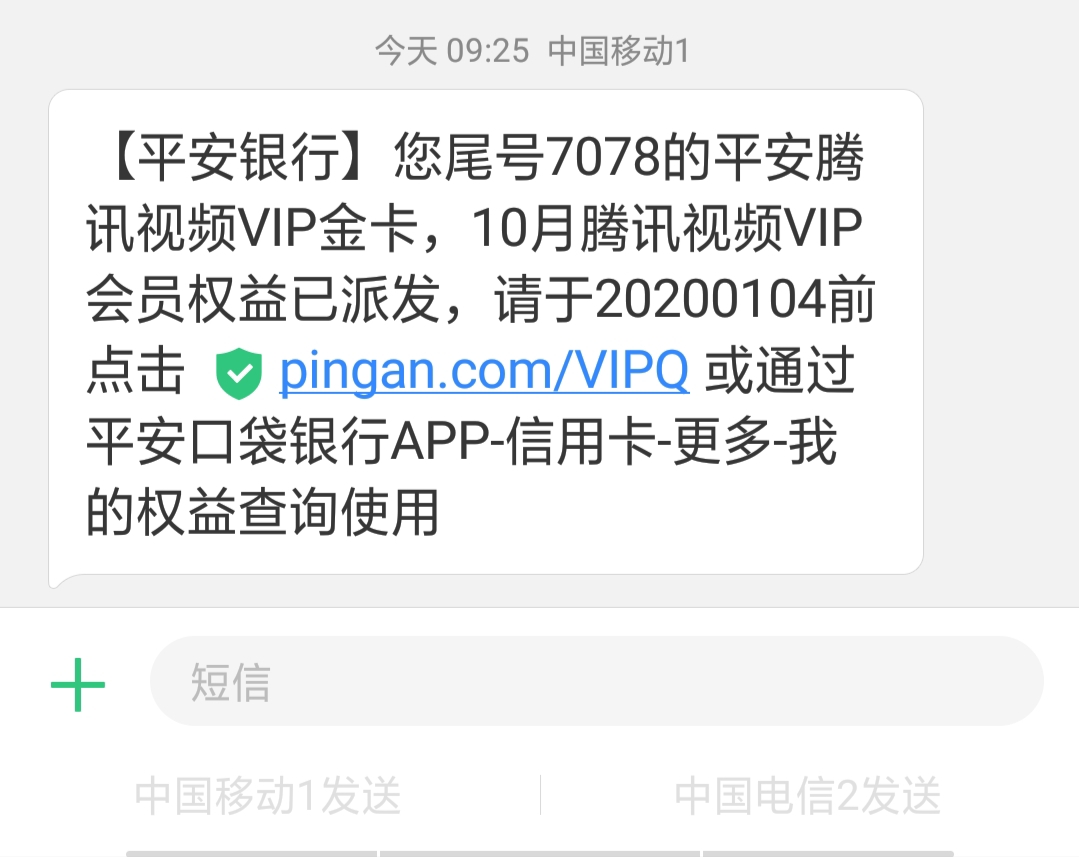
Task: Tap the 今天 09:25 timestamp label
Action: click(x=452, y=51)
